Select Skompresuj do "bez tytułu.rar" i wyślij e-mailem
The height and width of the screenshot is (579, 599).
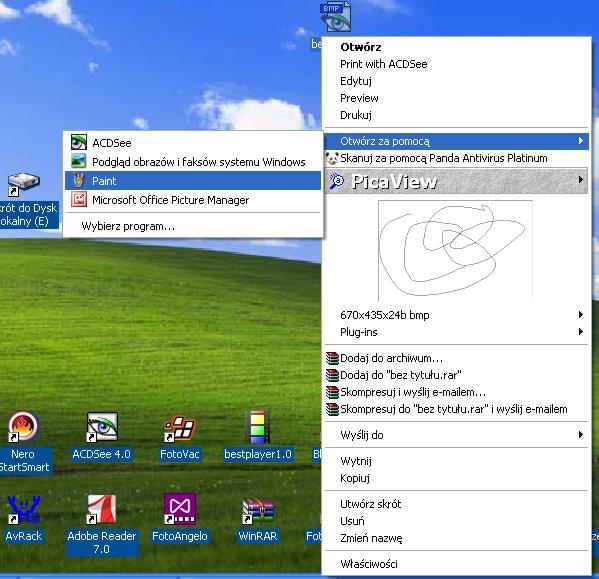click(456, 409)
